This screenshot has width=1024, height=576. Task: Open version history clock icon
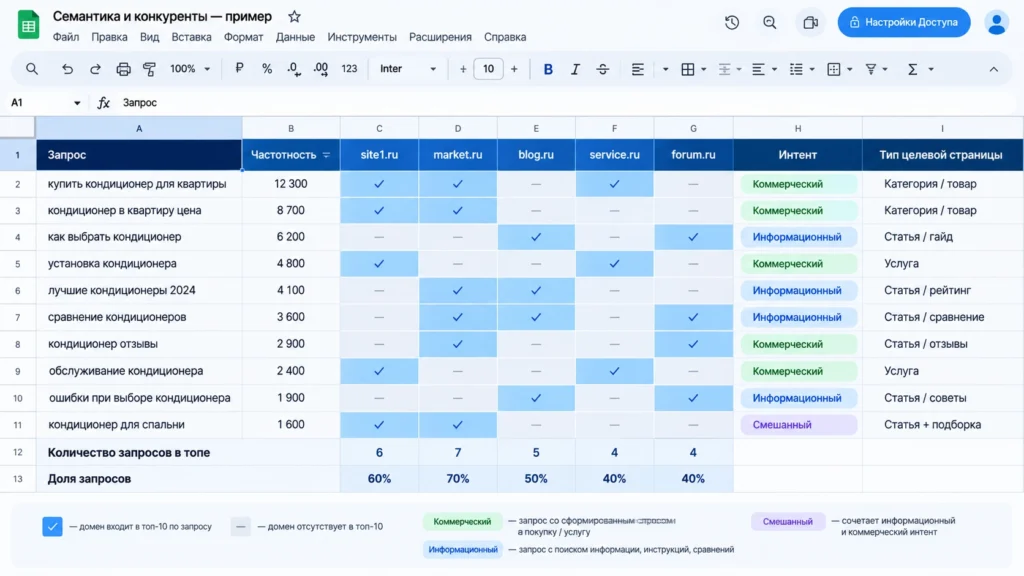pyautogui.click(x=731, y=22)
